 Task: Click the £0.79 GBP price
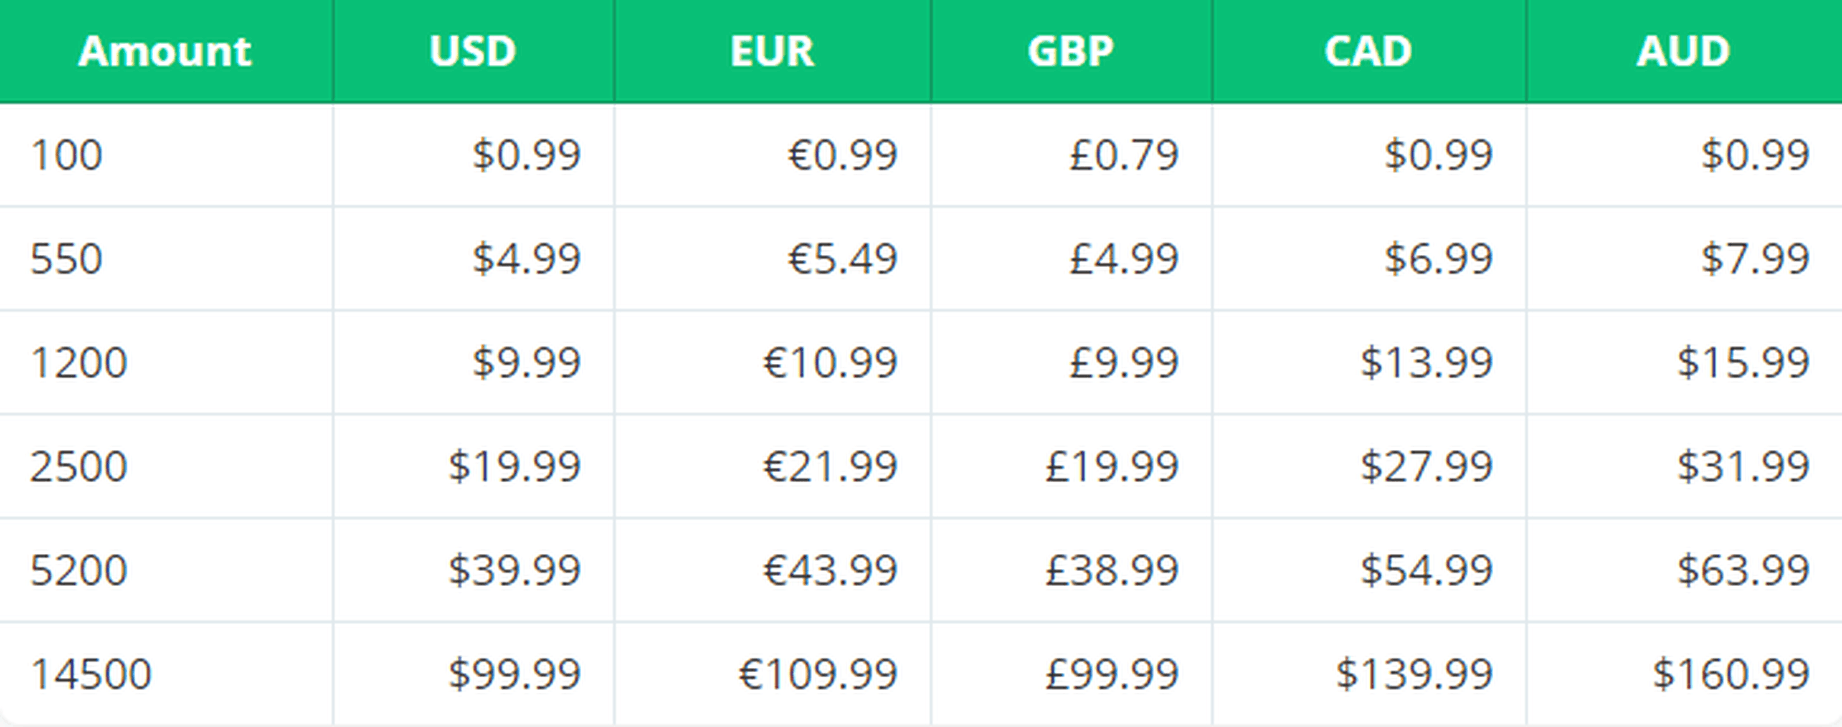click(x=1124, y=155)
